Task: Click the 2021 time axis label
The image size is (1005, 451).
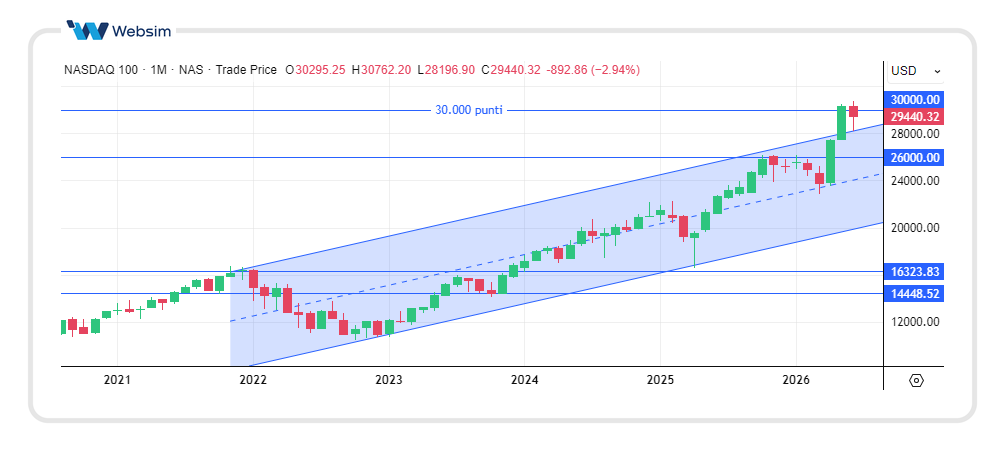Action: 117,380
